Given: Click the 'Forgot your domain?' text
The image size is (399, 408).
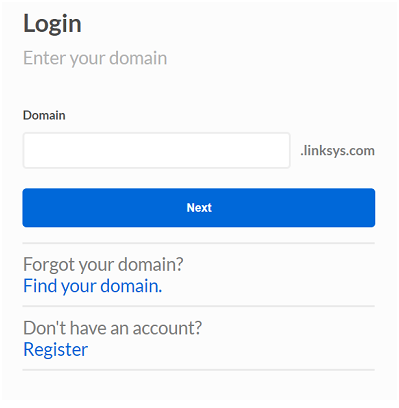Looking at the screenshot, I should (103, 265).
